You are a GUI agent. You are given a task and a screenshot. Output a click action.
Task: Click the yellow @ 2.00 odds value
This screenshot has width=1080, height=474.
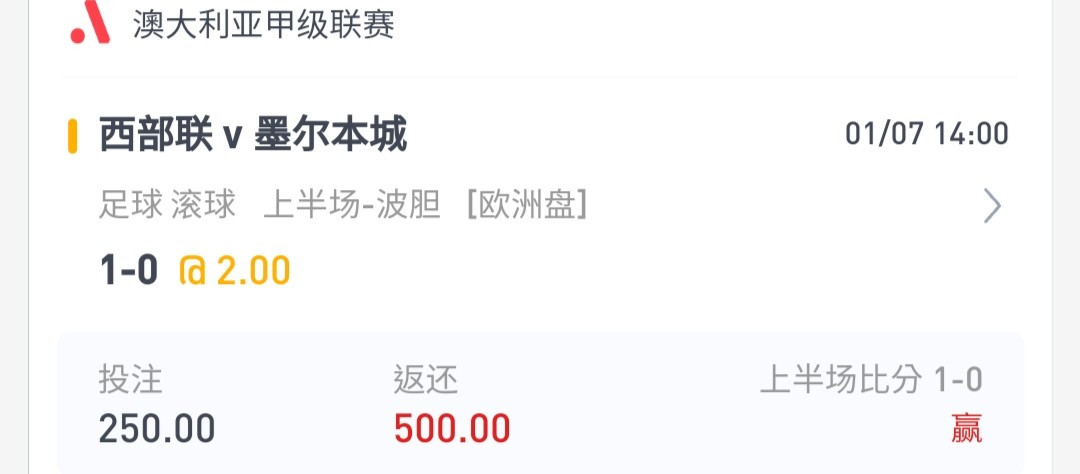point(235,270)
